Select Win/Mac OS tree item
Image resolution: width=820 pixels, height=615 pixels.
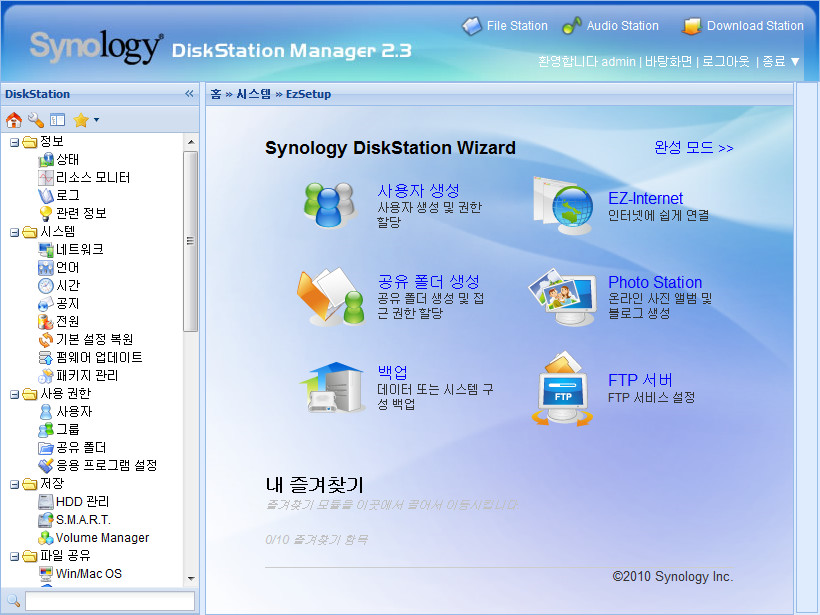(x=89, y=574)
